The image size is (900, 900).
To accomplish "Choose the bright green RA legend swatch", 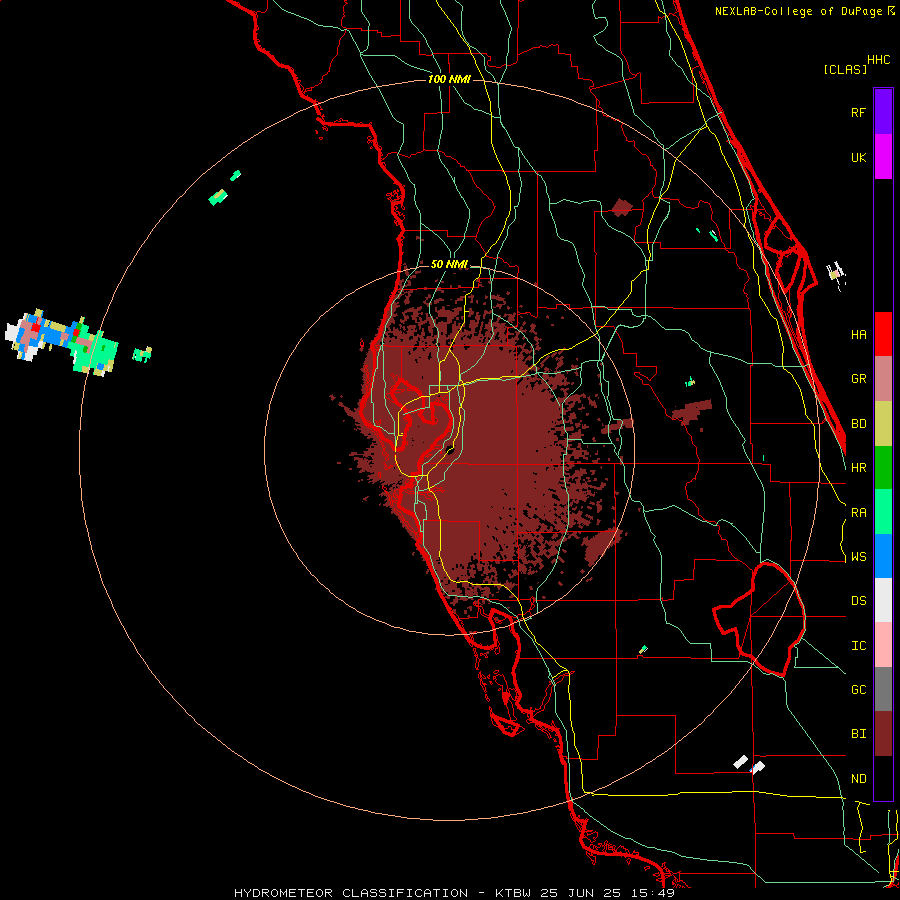I will click(883, 512).
